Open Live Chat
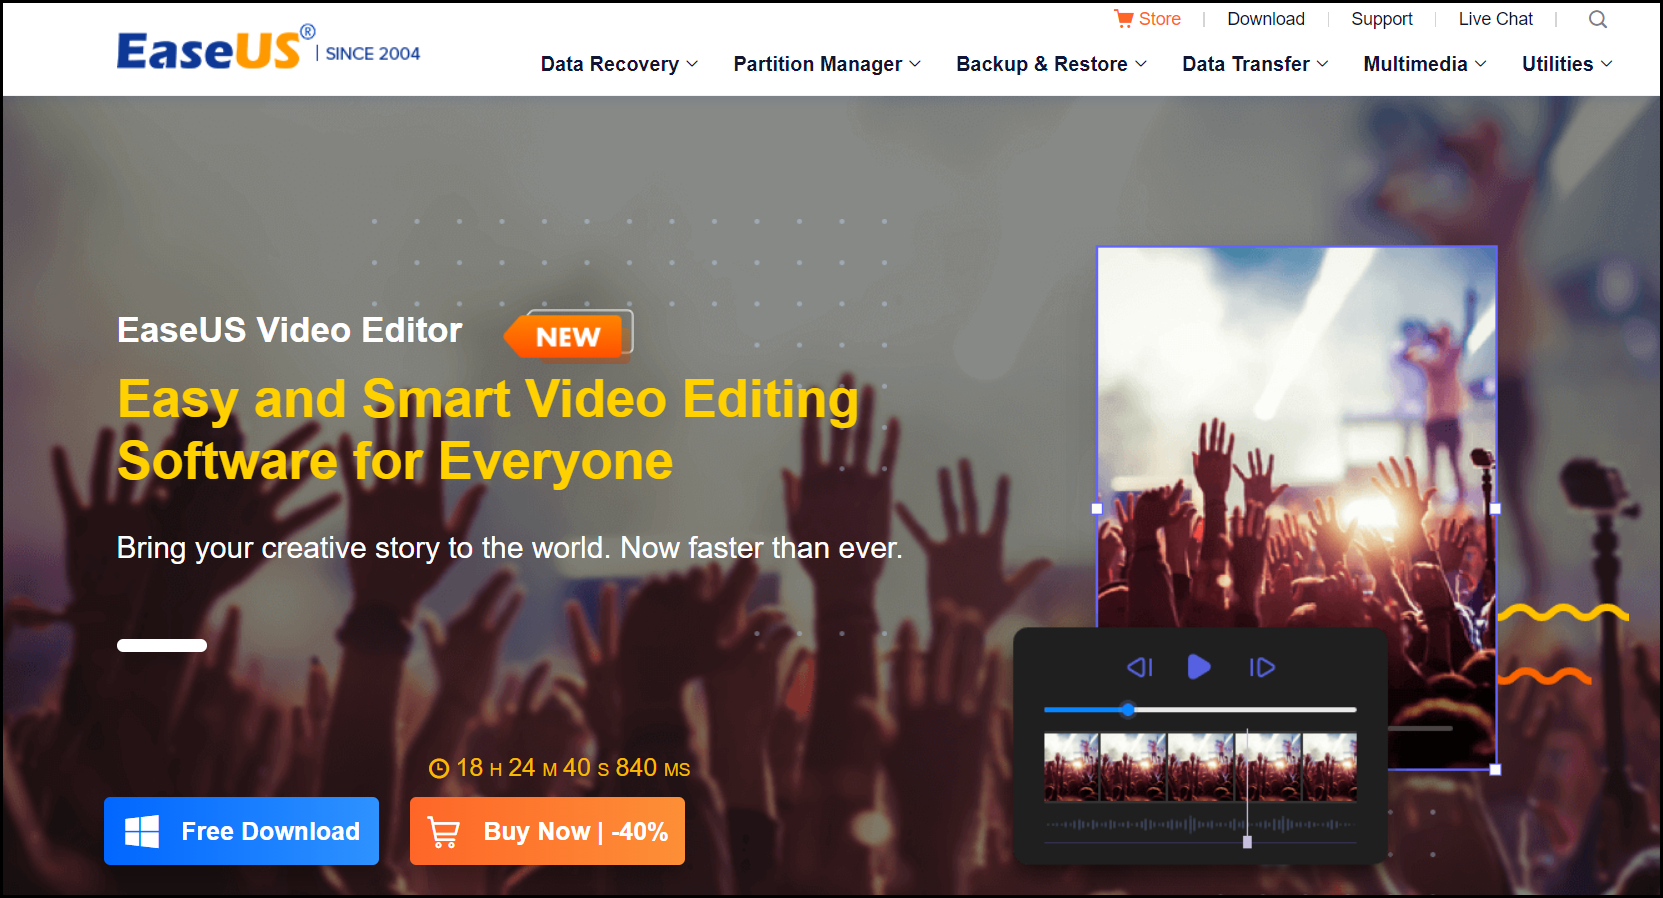1663x898 pixels. 1495,19
